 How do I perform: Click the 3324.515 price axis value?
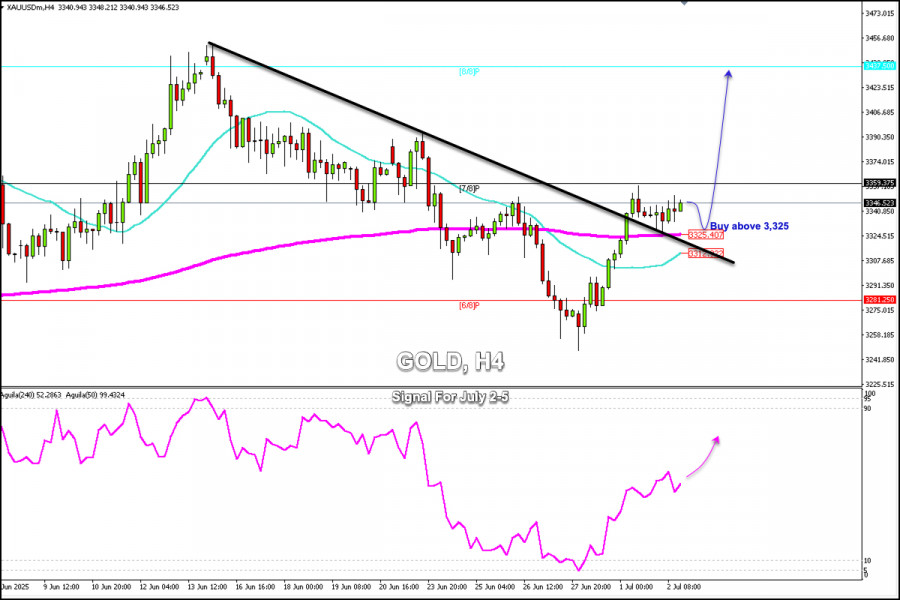880,235
